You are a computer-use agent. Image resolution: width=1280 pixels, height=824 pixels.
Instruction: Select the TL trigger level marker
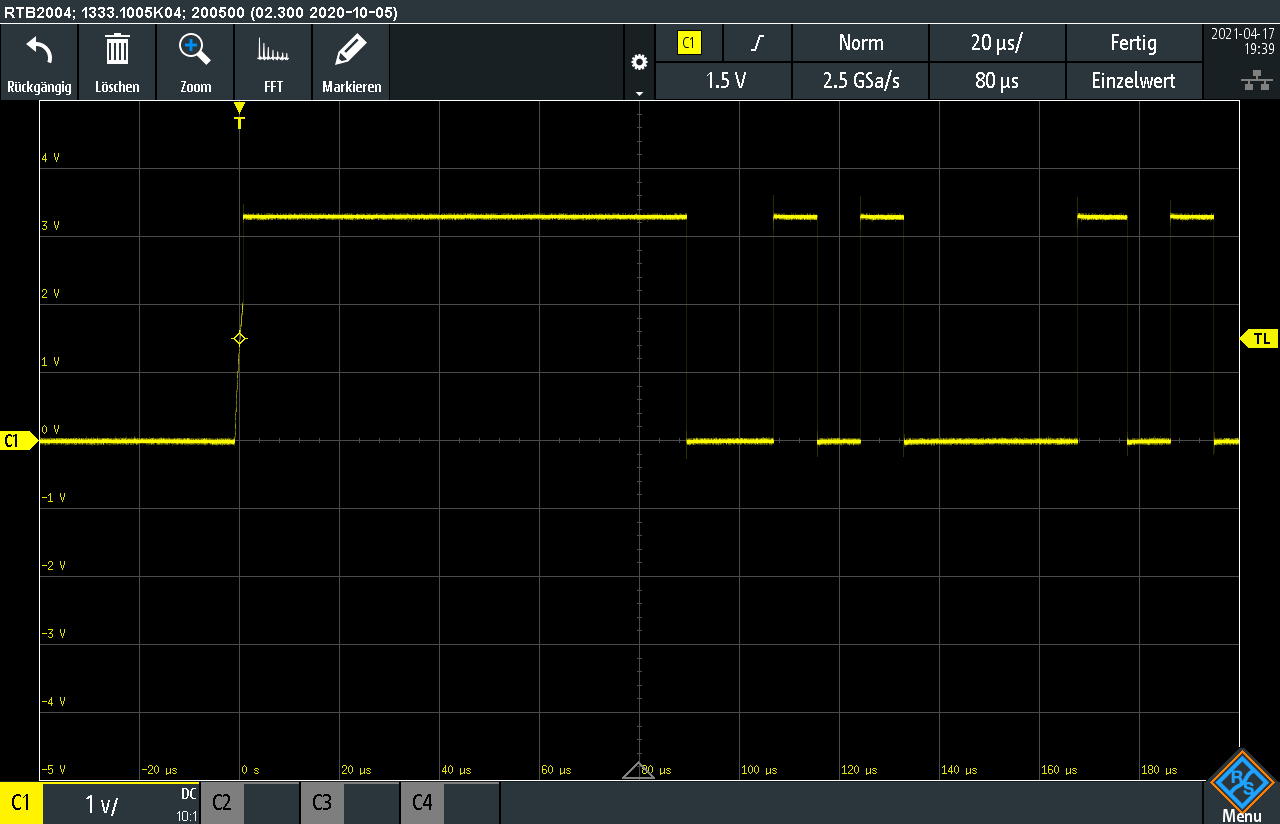click(1259, 339)
